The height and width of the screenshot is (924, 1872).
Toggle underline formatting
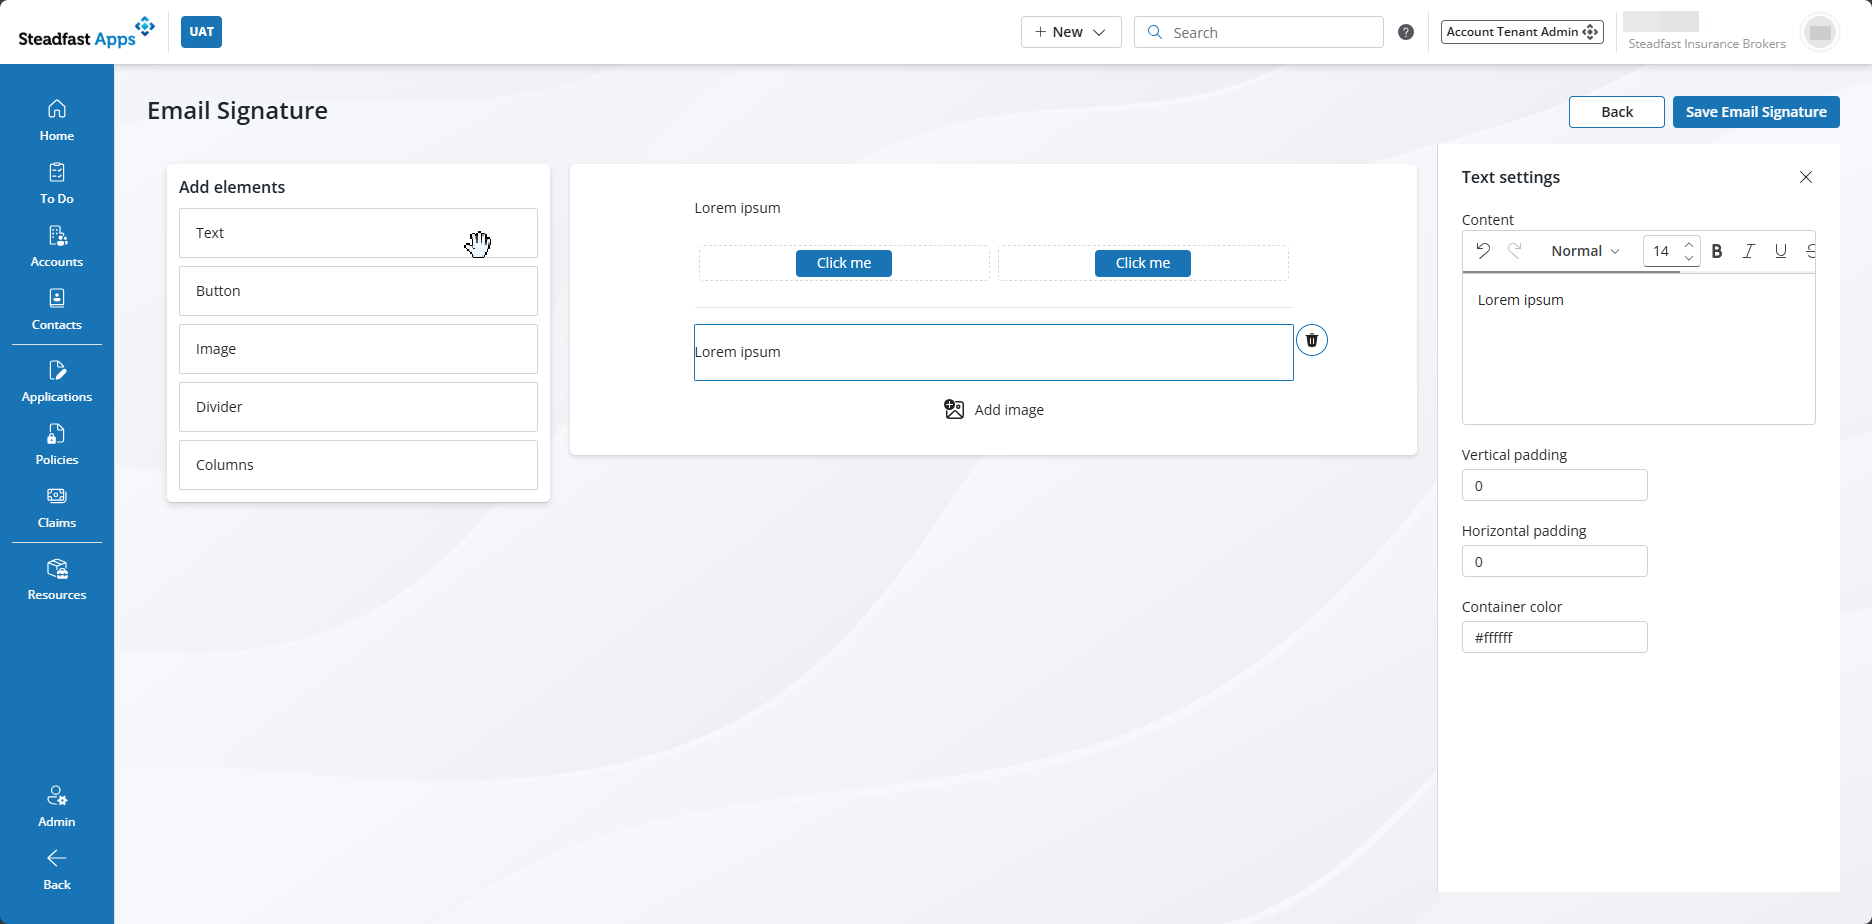[x=1781, y=251]
